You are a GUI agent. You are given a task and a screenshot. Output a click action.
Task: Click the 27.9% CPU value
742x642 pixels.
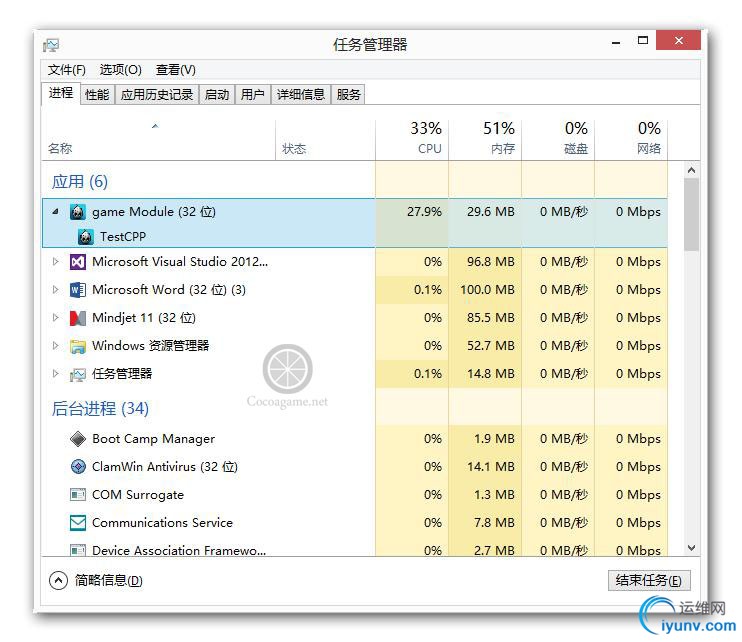pos(424,212)
